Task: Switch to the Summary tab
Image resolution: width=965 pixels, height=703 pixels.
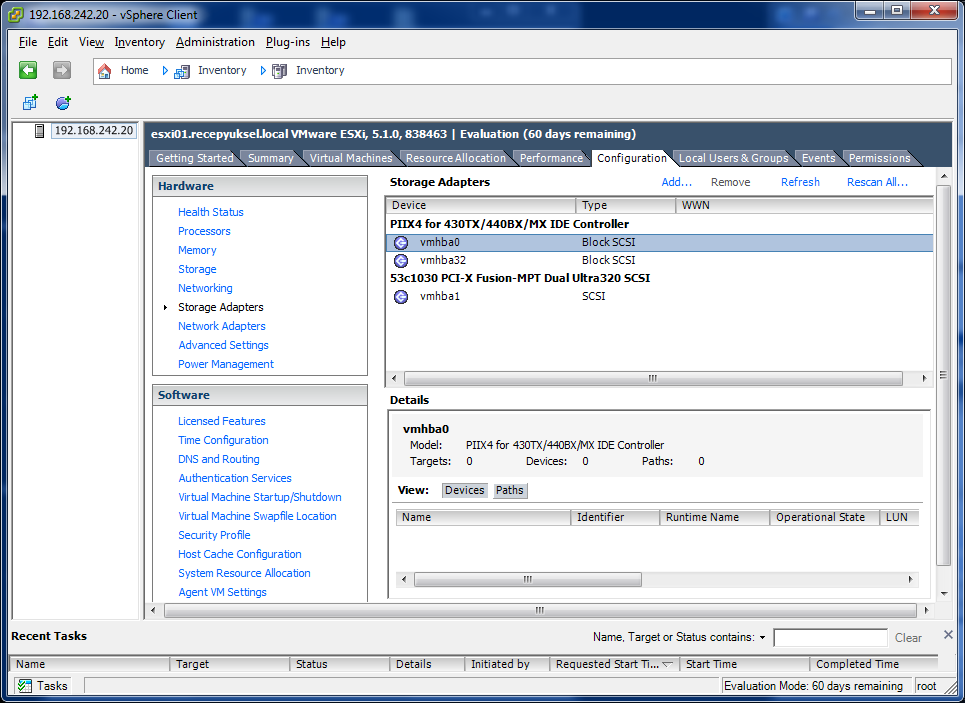Action: (270, 158)
